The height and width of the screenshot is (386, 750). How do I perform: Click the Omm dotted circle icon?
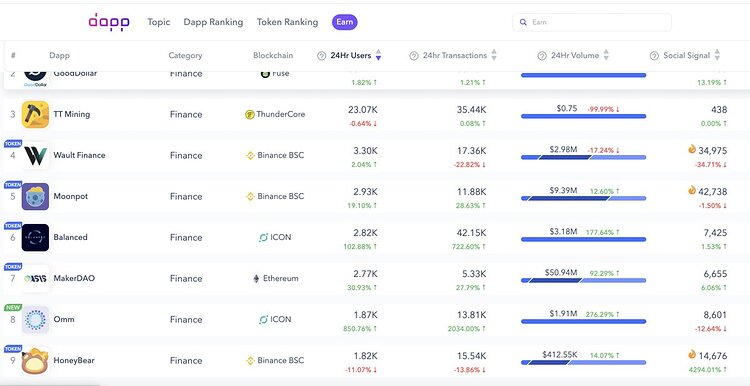pyautogui.click(x=35, y=320)
